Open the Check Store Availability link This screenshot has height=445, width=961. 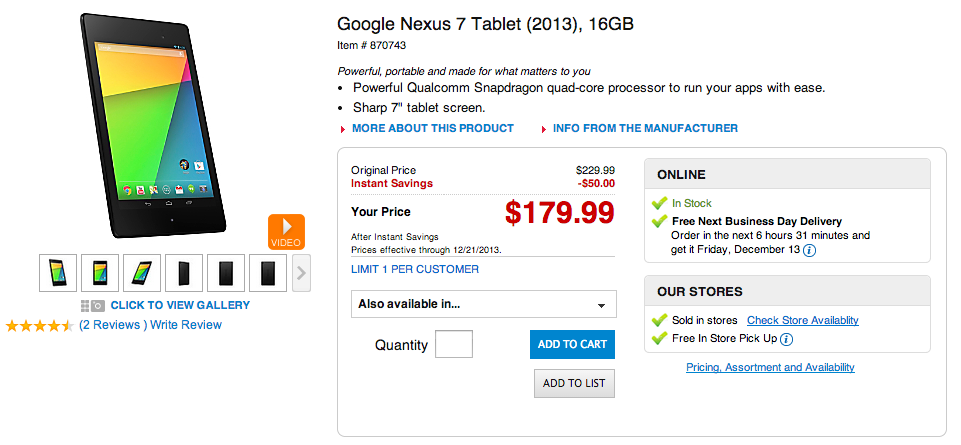tap(802, 320)
